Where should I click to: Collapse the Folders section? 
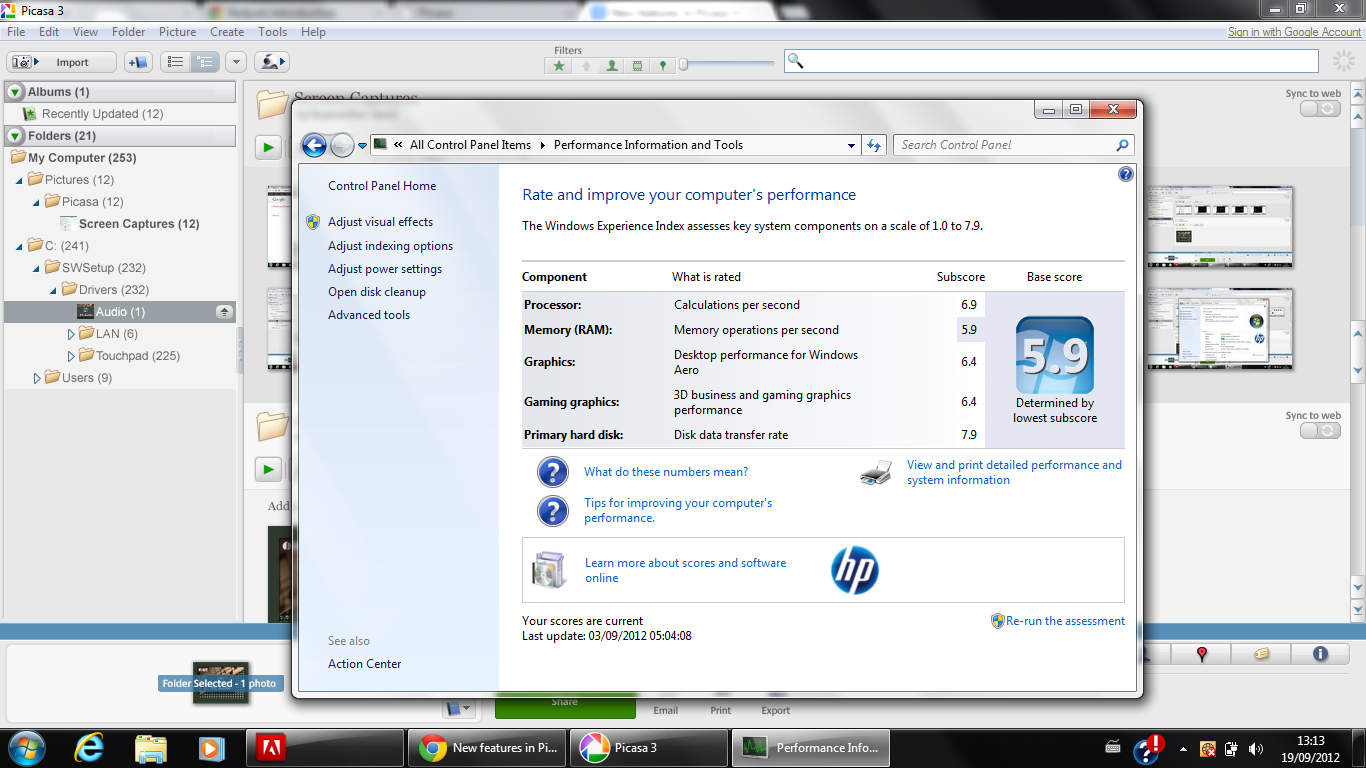16,136
